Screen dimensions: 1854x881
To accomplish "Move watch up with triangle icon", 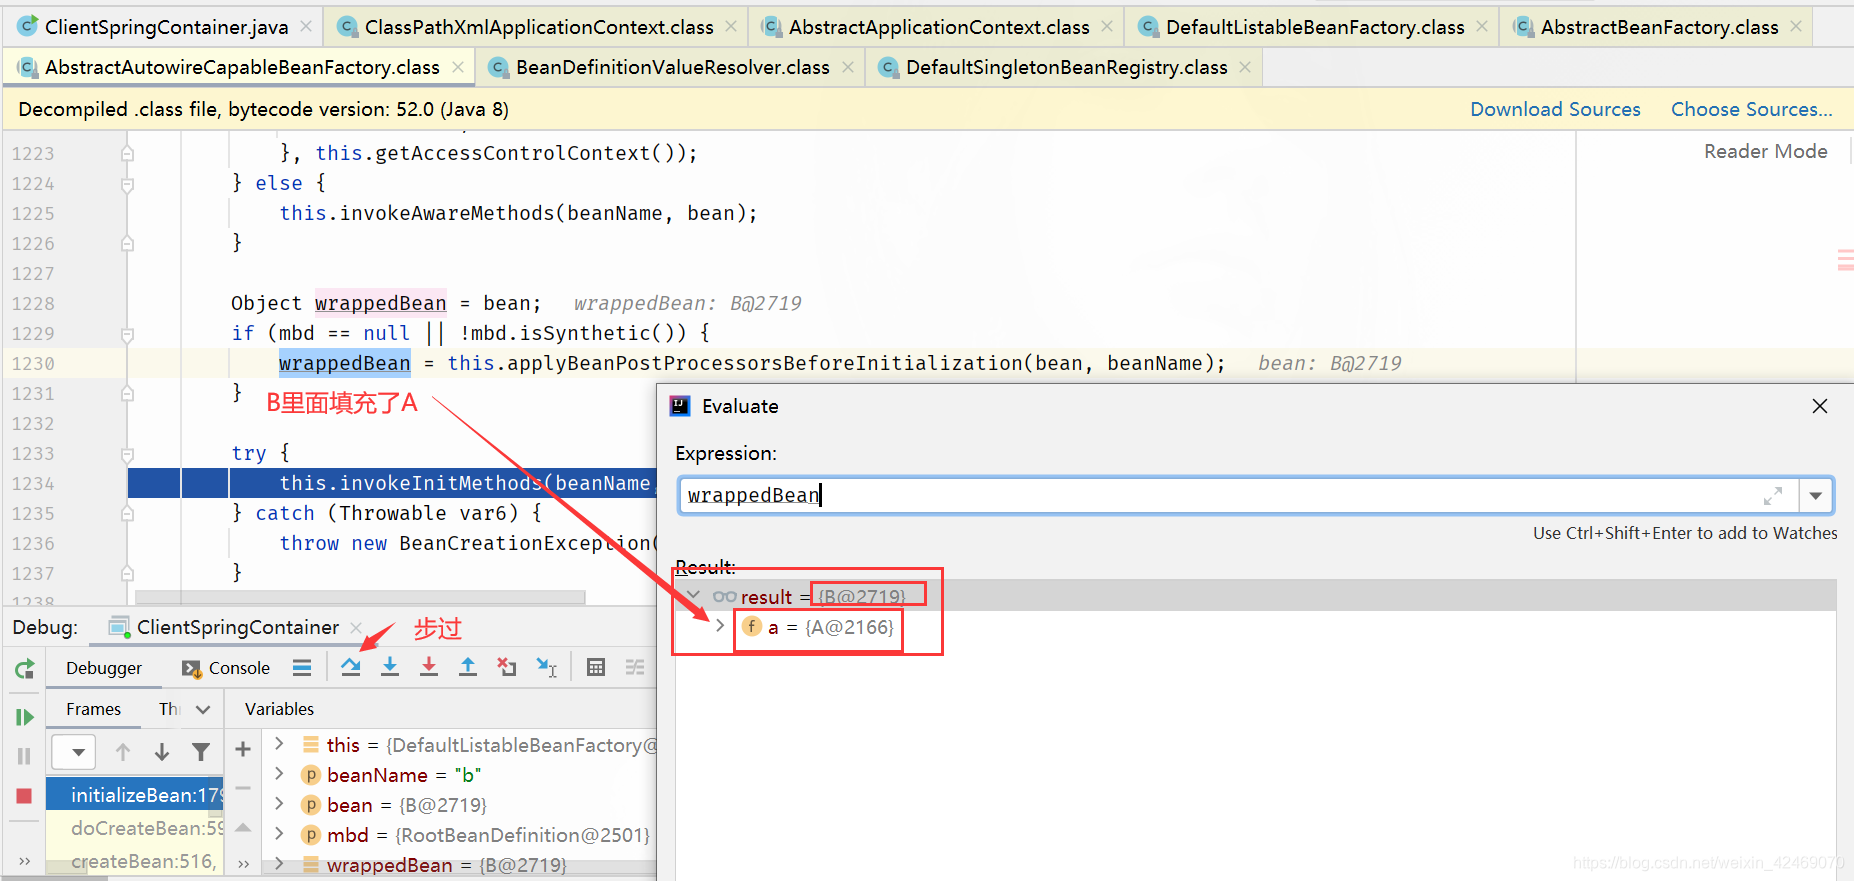I will point(243,827).
